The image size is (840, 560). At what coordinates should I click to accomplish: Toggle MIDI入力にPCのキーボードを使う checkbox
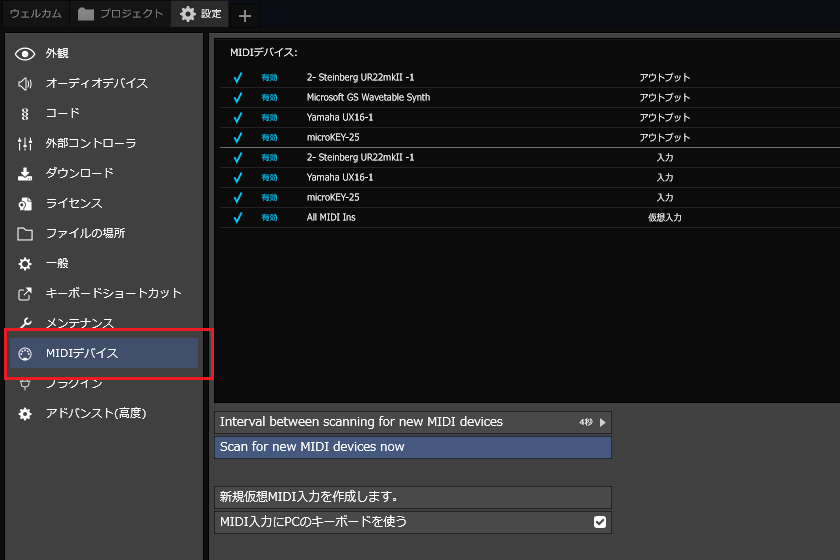(600, 521)
